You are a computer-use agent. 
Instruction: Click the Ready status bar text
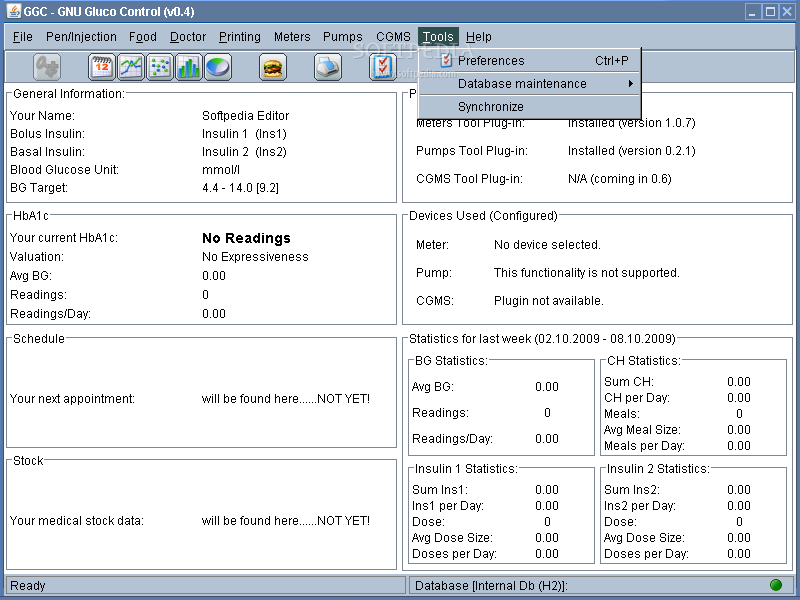pos(28,585)
